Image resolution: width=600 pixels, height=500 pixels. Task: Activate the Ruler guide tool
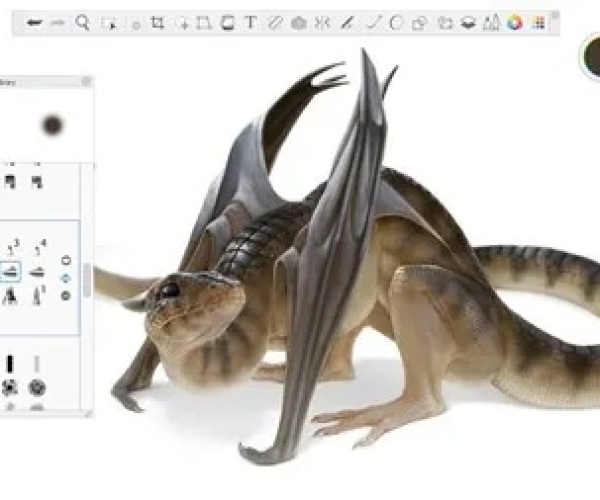pyautogui.click(x=274, y=22)
